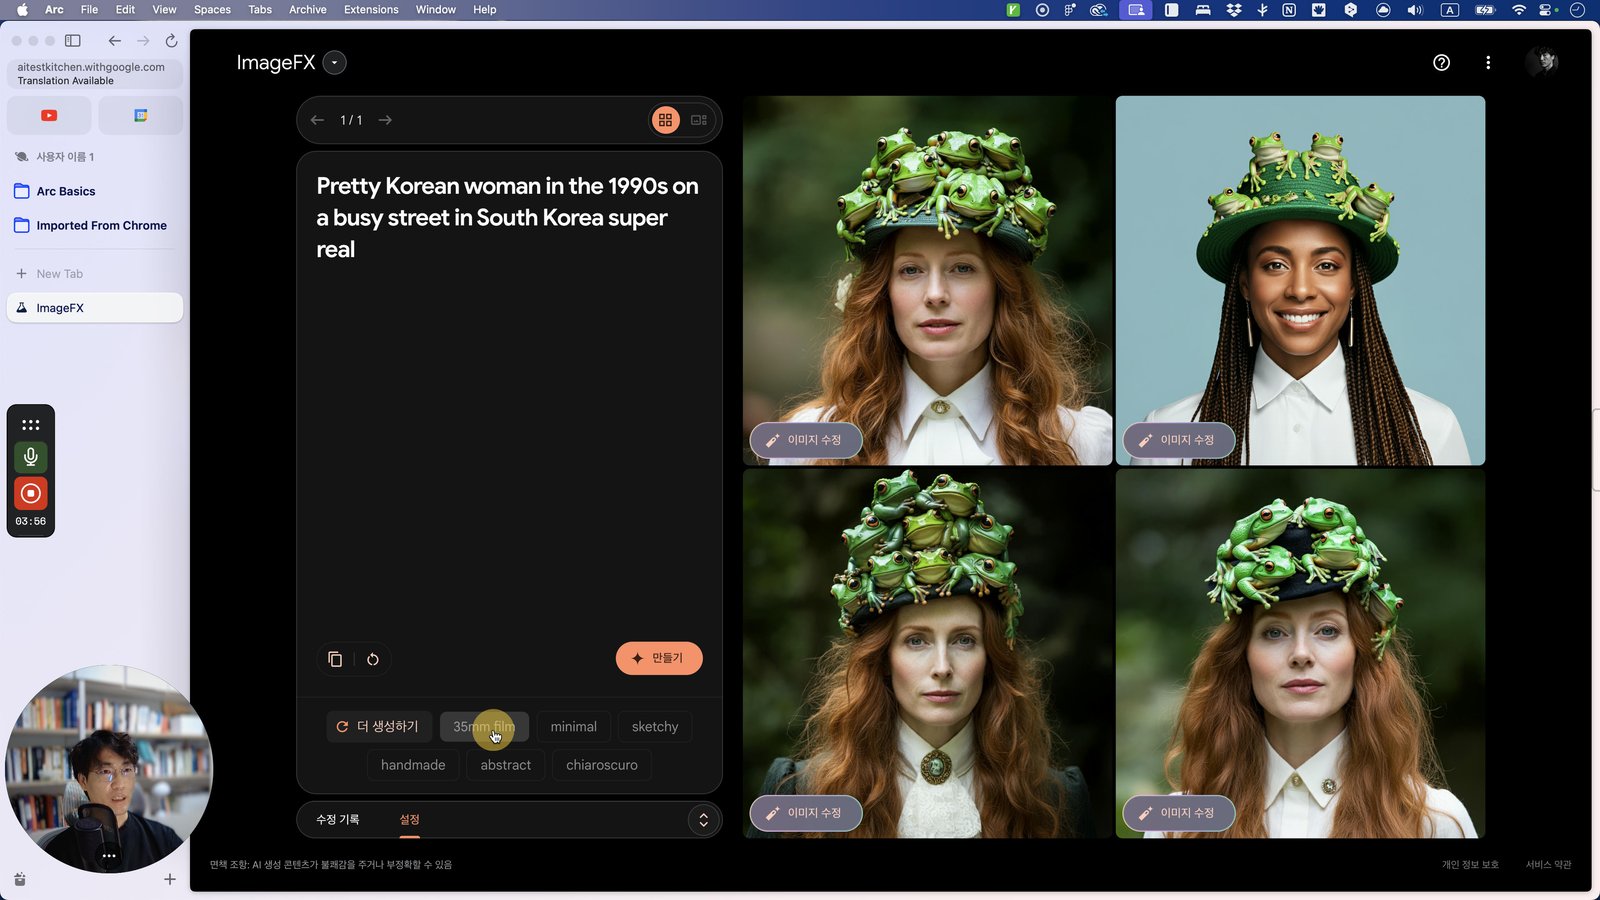The width and height of the screenshot is (1600, 900).
Task: Select the smiling woman with braids image
Action: click(x=1300, y=280)
